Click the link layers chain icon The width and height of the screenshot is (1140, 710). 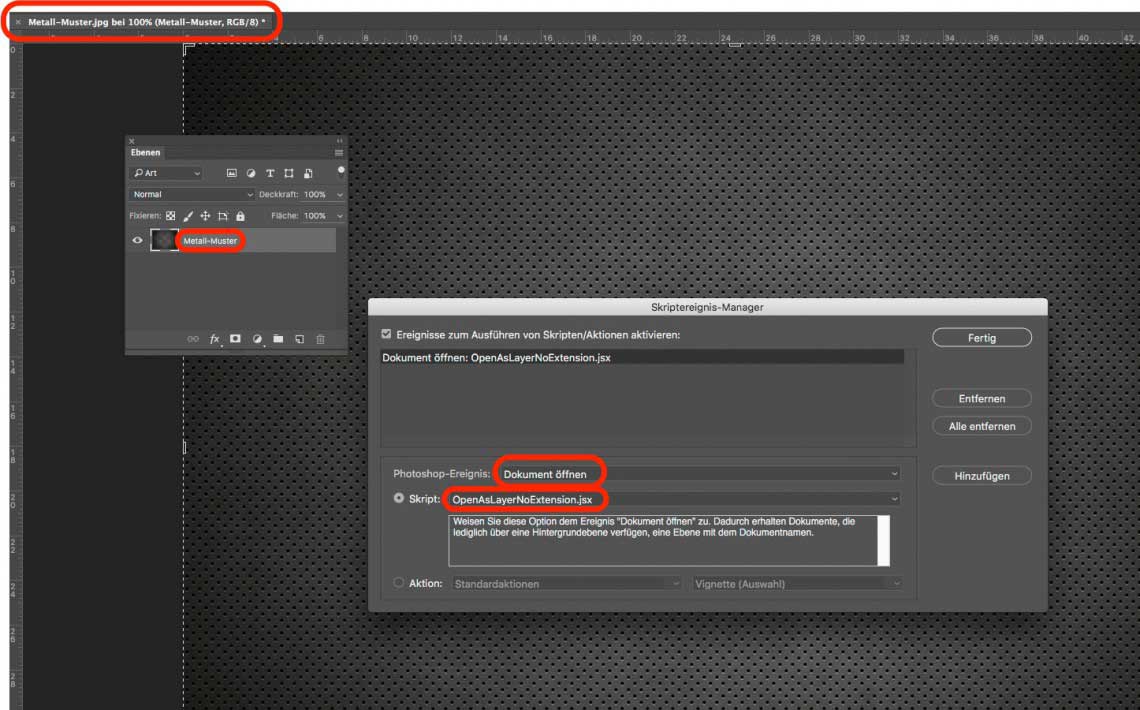193,339
